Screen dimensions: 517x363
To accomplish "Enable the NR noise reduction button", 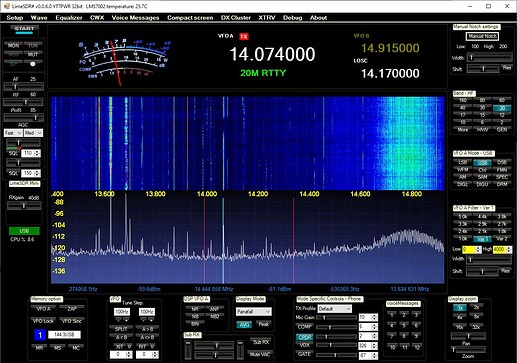I will click(195, 309).
